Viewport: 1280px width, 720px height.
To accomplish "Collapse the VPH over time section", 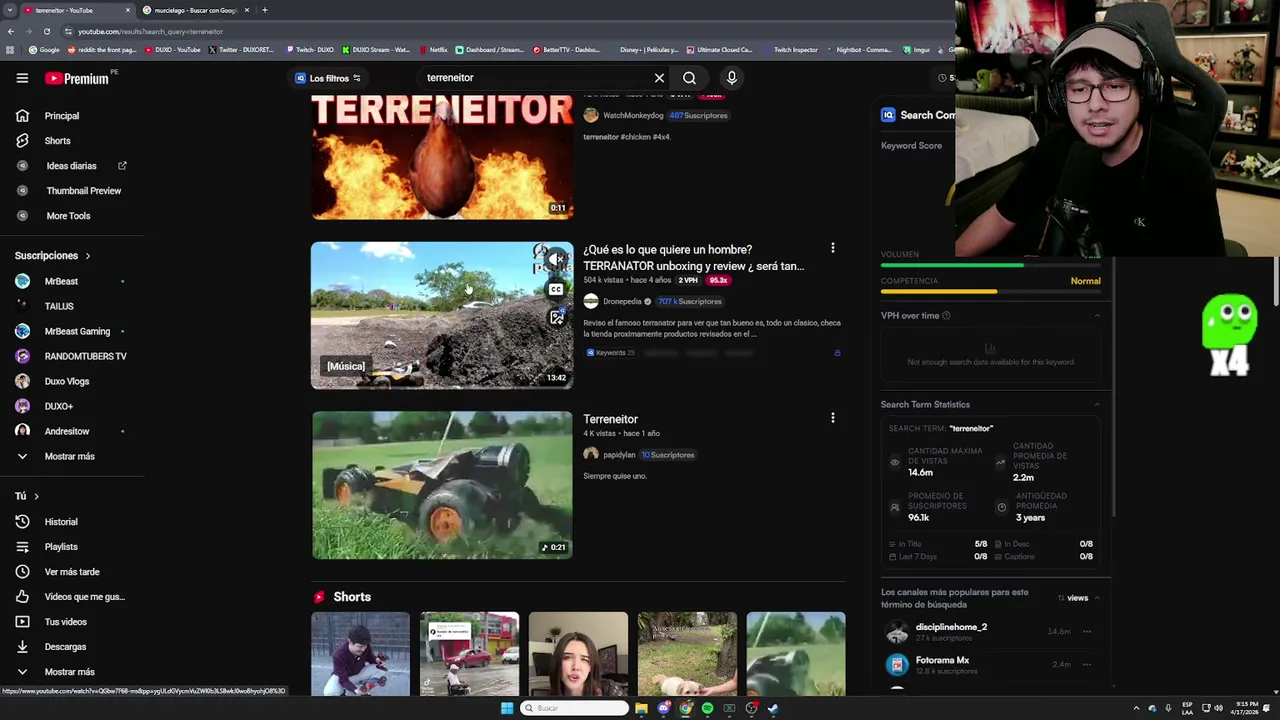I will pyautogui.click(x=1097, y=316).
